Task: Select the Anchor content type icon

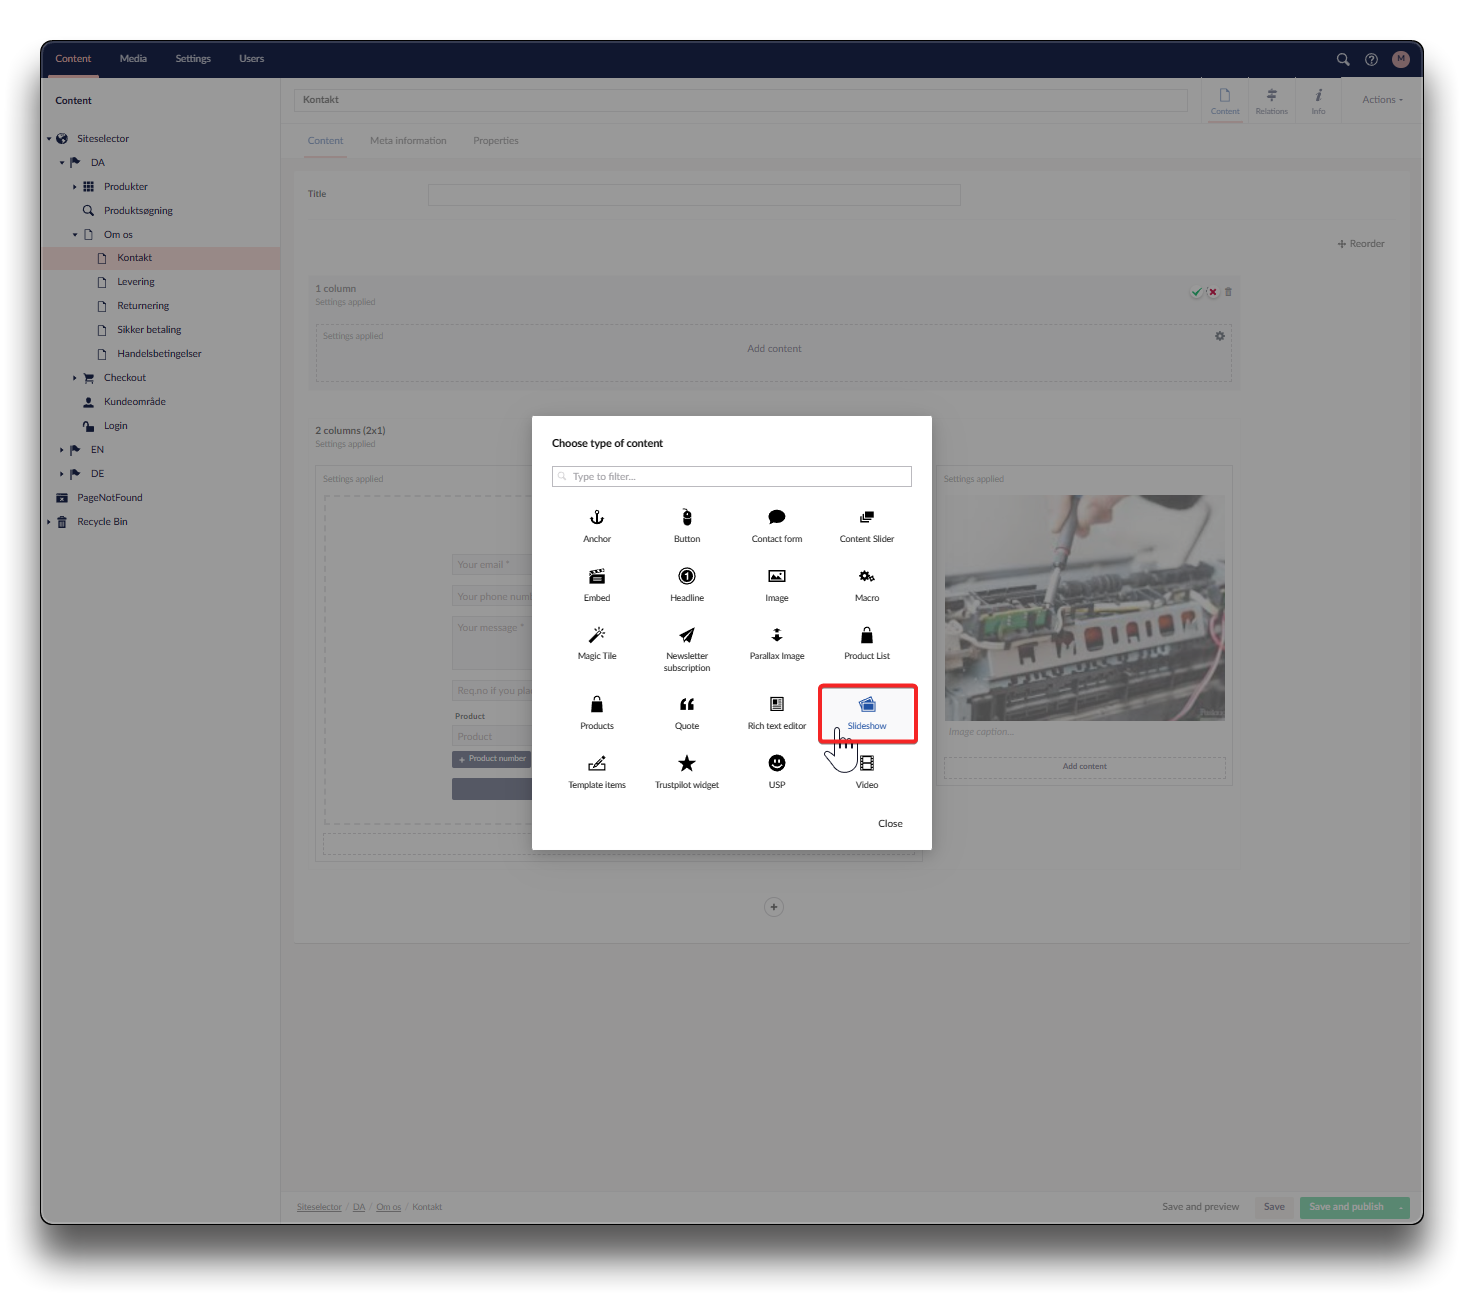Action: (x=597, y=518)
